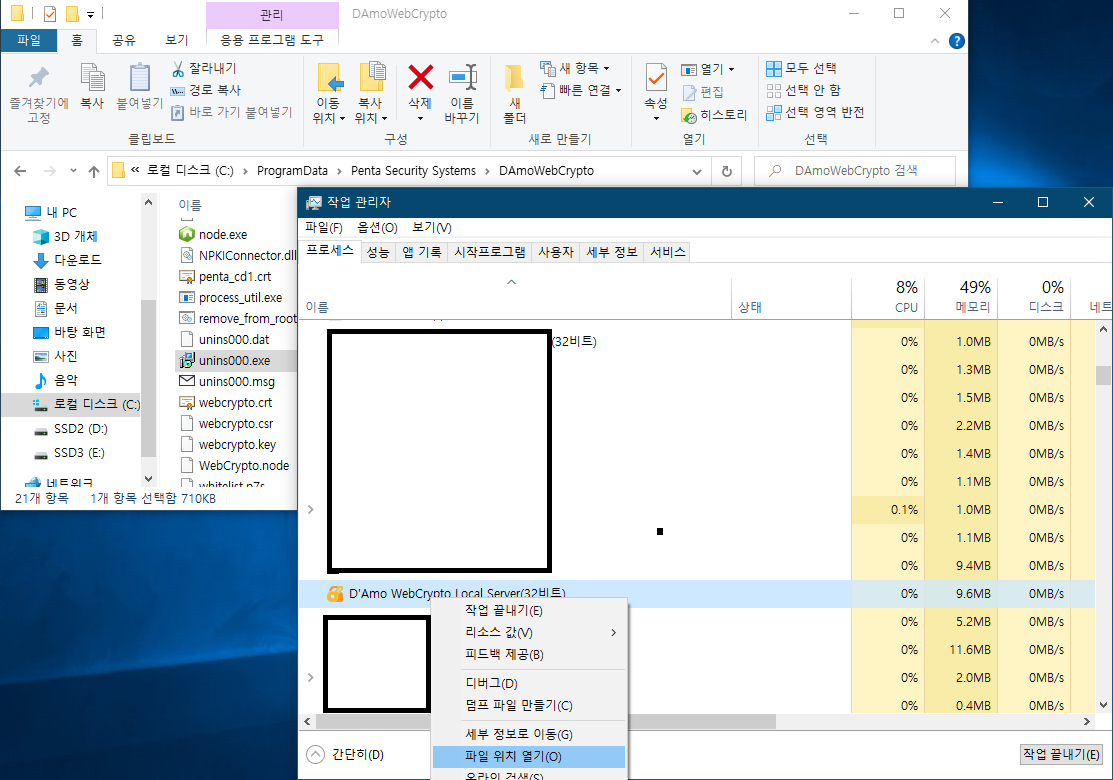Click Task Manager's vertical scrollbar down arrow
Screen dimensions: 1113x780
pos(1103,705)
